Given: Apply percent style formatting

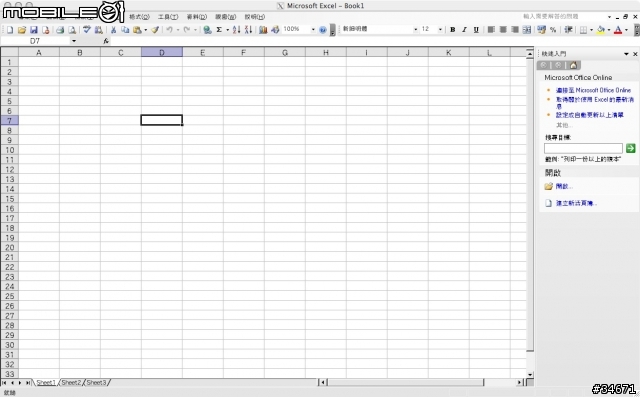Looking at the screenshot, I should 553,29.
